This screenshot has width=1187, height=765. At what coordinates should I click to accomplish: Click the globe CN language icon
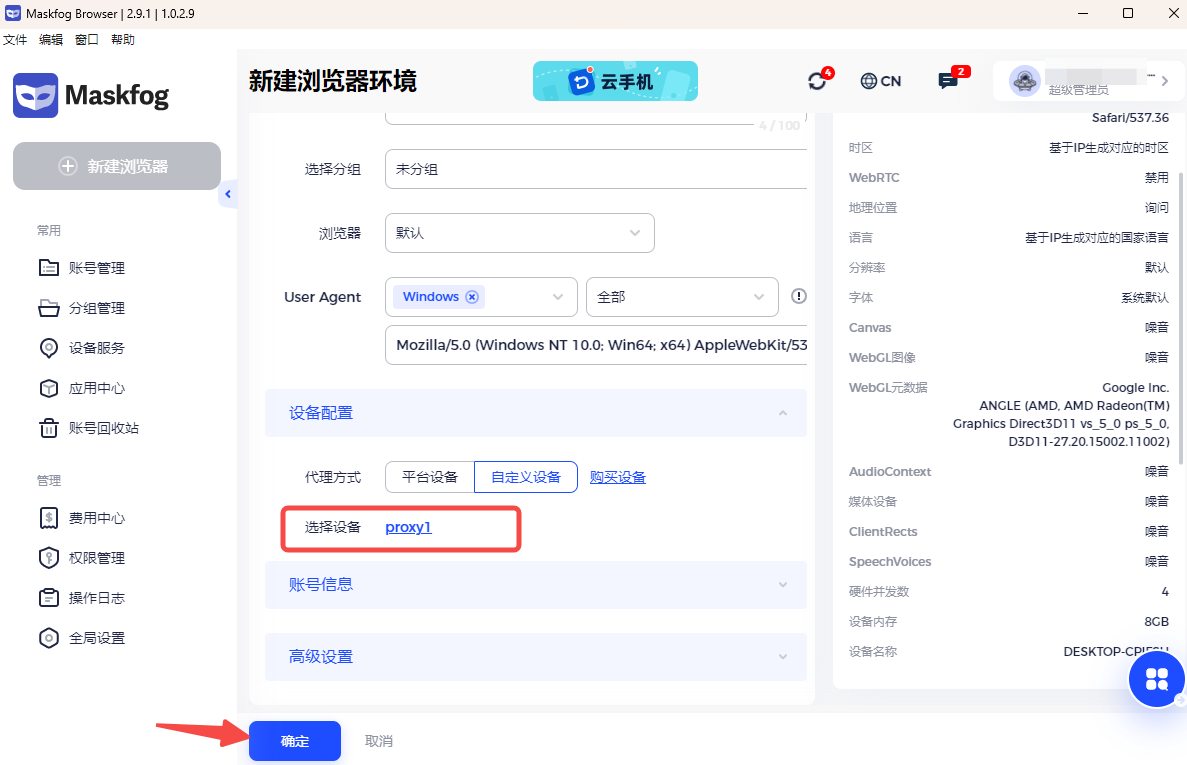click(x=869, y=81)
